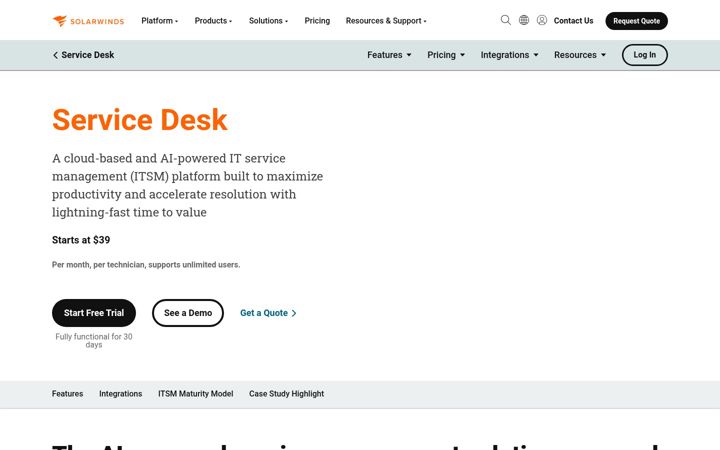Click the SolarWinds logo
720x450 pixels.
tap(88, 21)
